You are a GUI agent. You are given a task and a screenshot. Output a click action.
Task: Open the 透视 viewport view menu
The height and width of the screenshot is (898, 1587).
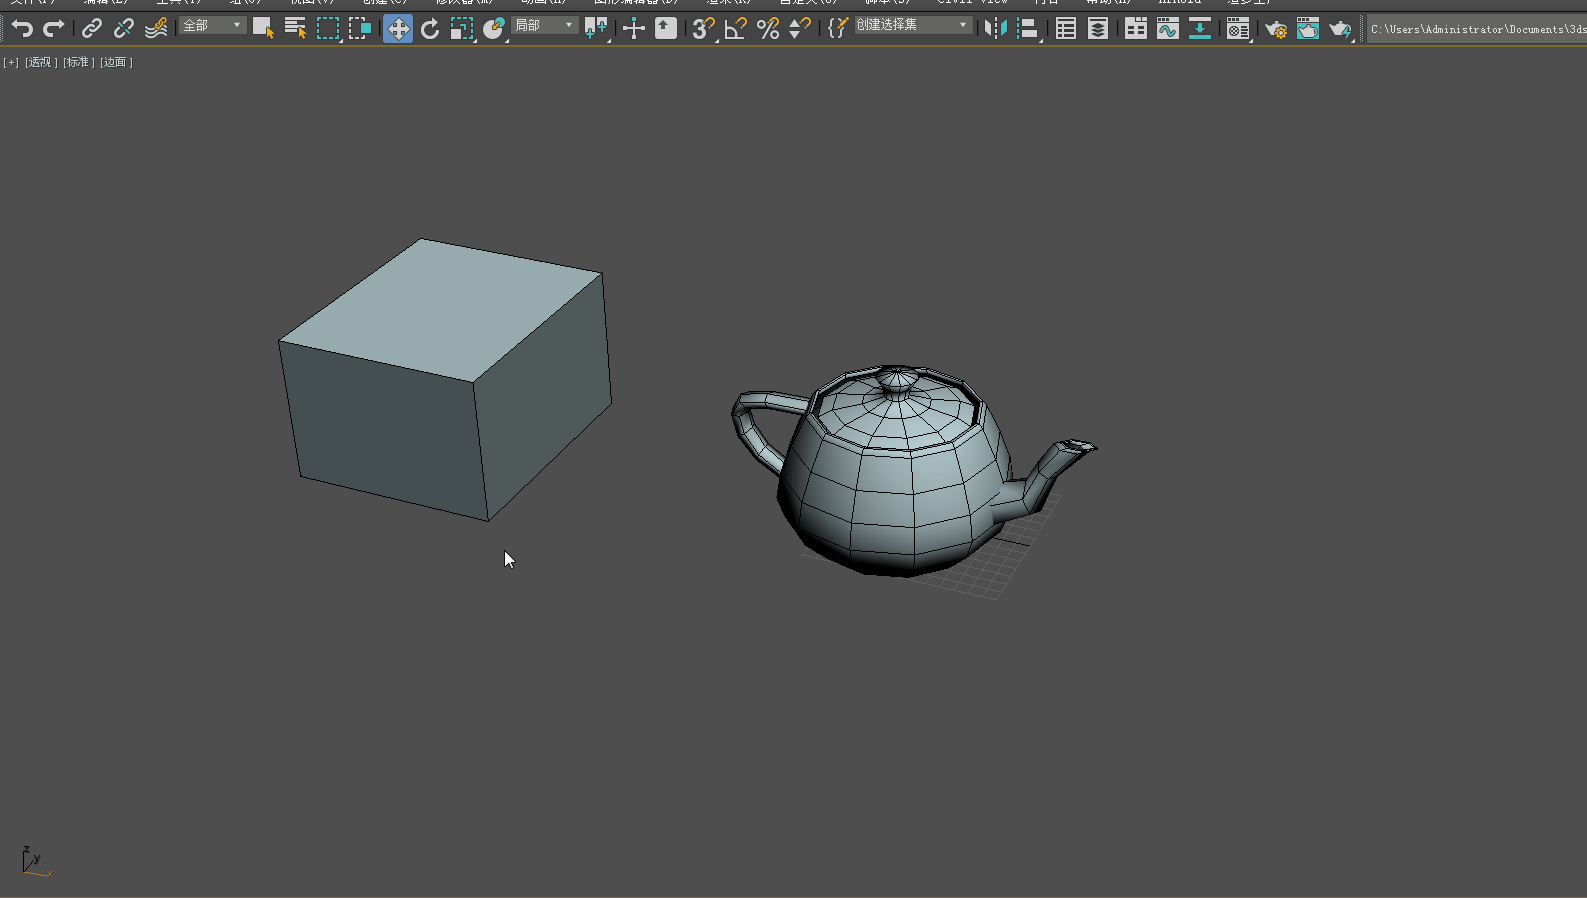41,62
